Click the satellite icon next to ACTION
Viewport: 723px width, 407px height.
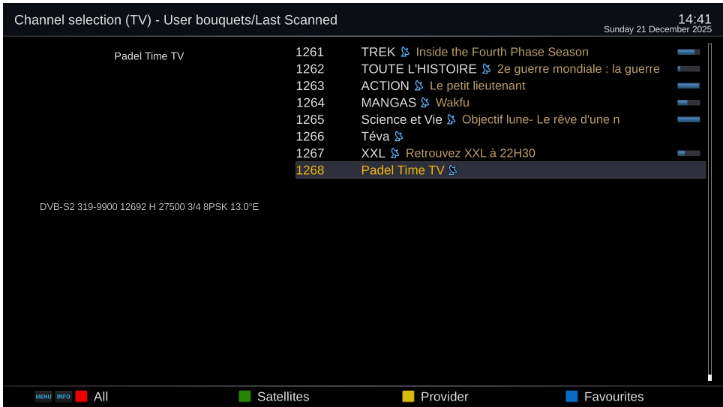pyautogui.click(x=419, y=86)
